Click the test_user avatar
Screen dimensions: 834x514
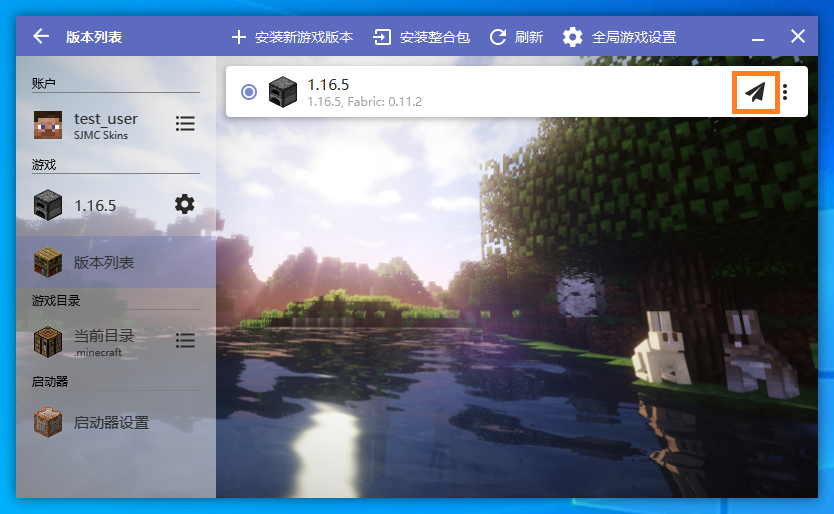click(x=48, y=125)
